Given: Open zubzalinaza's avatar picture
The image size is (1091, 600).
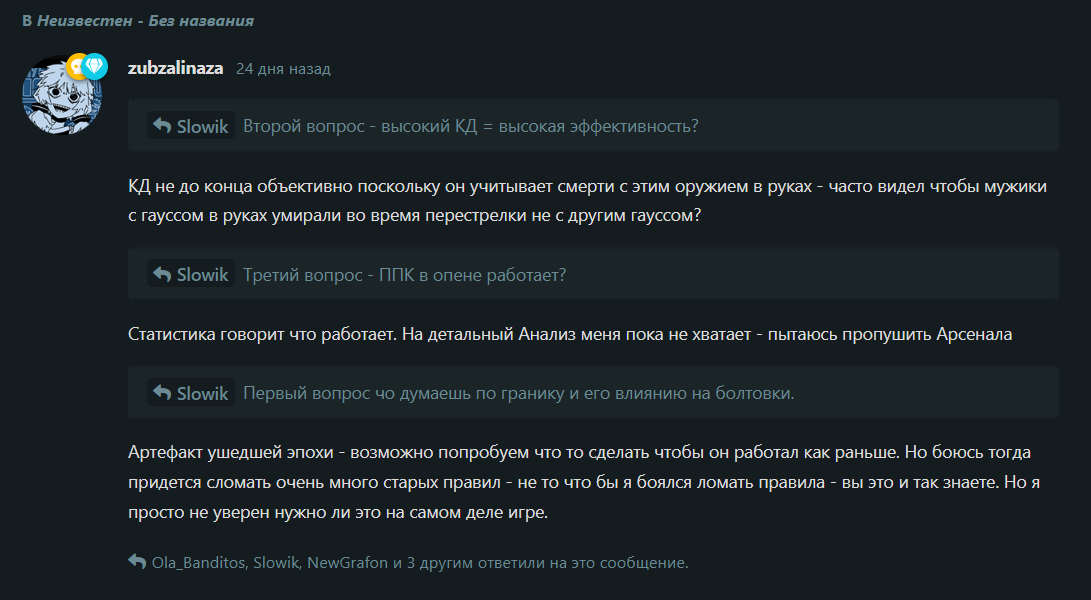Looking at the screenshot, I should pos(62,95).
